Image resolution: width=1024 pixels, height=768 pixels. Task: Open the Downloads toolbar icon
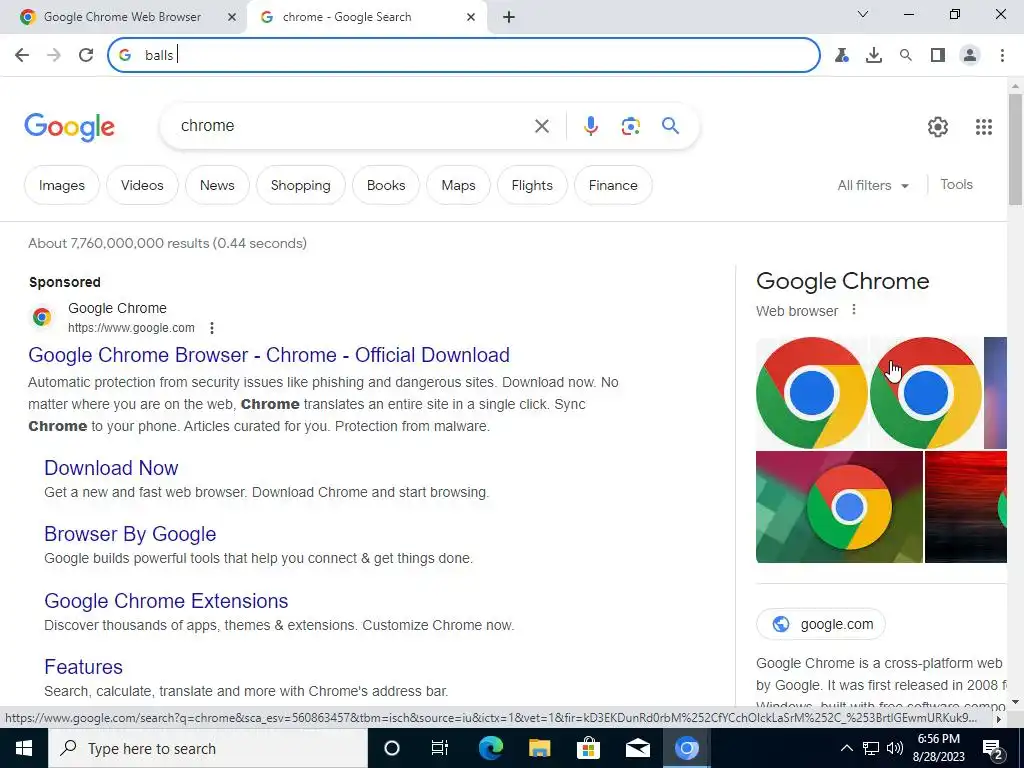click(874, 56)
